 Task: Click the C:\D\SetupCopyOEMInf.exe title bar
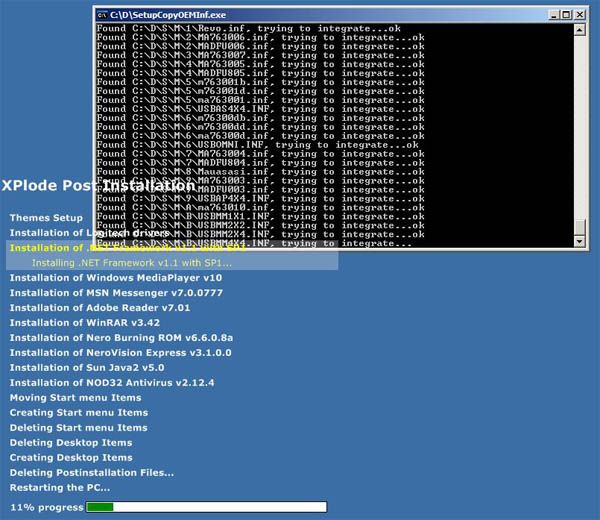tap(321, 15)
